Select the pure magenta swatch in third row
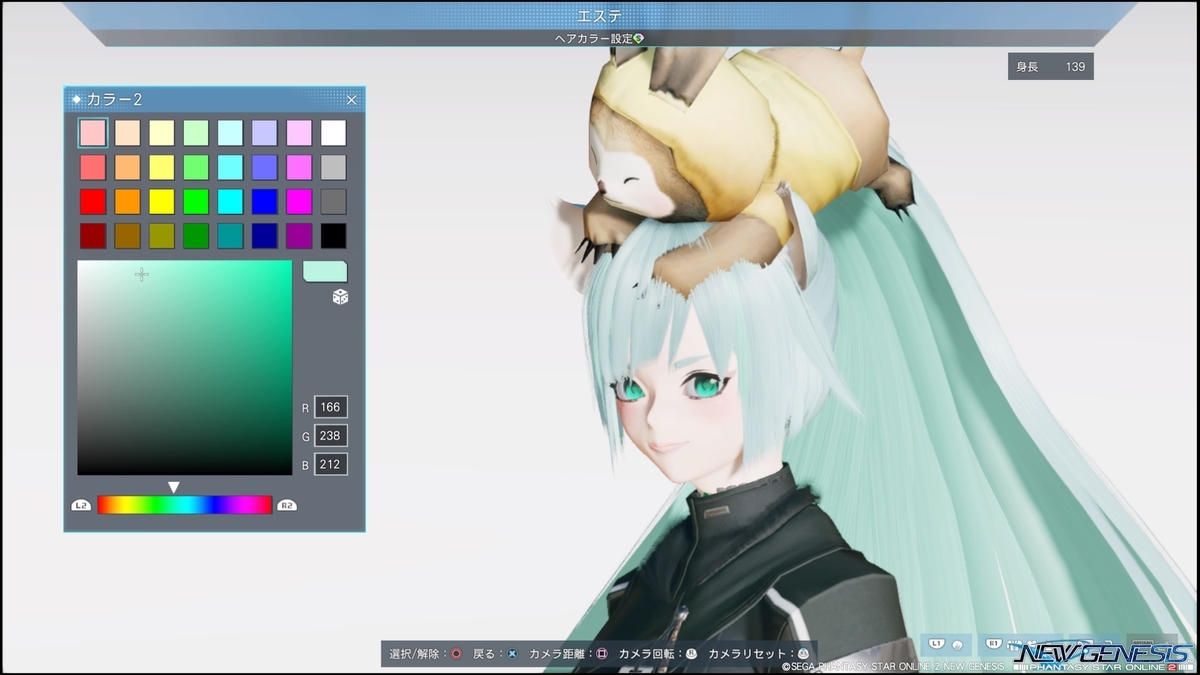The height and width of the screenshot is (675, 1200). (x=299, y=202)
